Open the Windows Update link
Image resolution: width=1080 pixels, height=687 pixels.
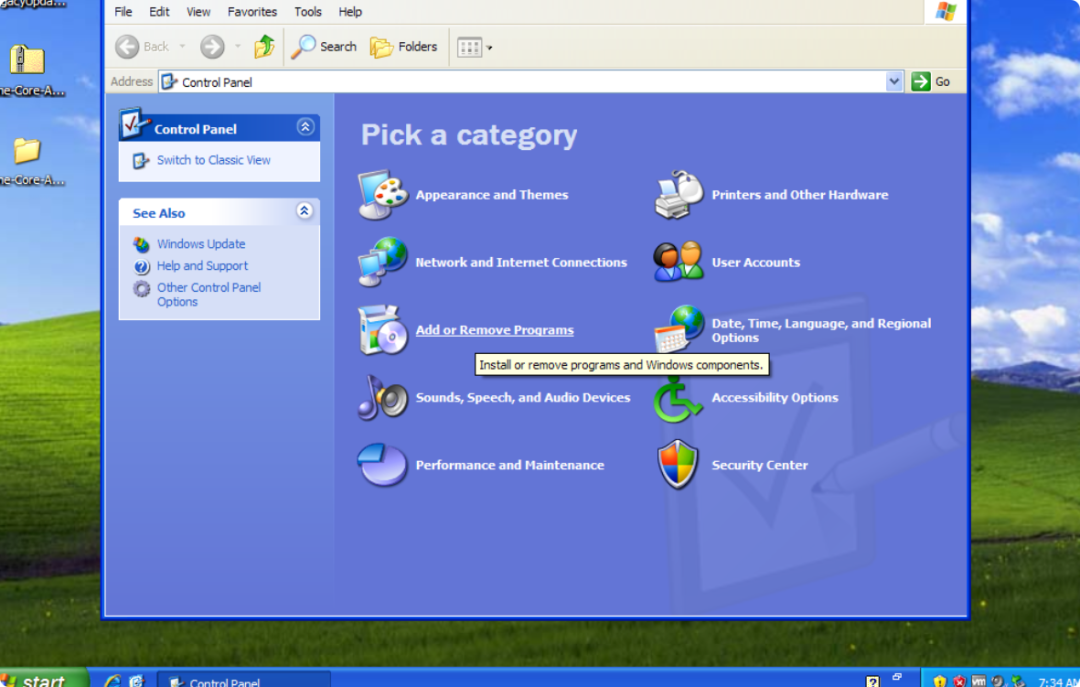[x=201, y=244]
